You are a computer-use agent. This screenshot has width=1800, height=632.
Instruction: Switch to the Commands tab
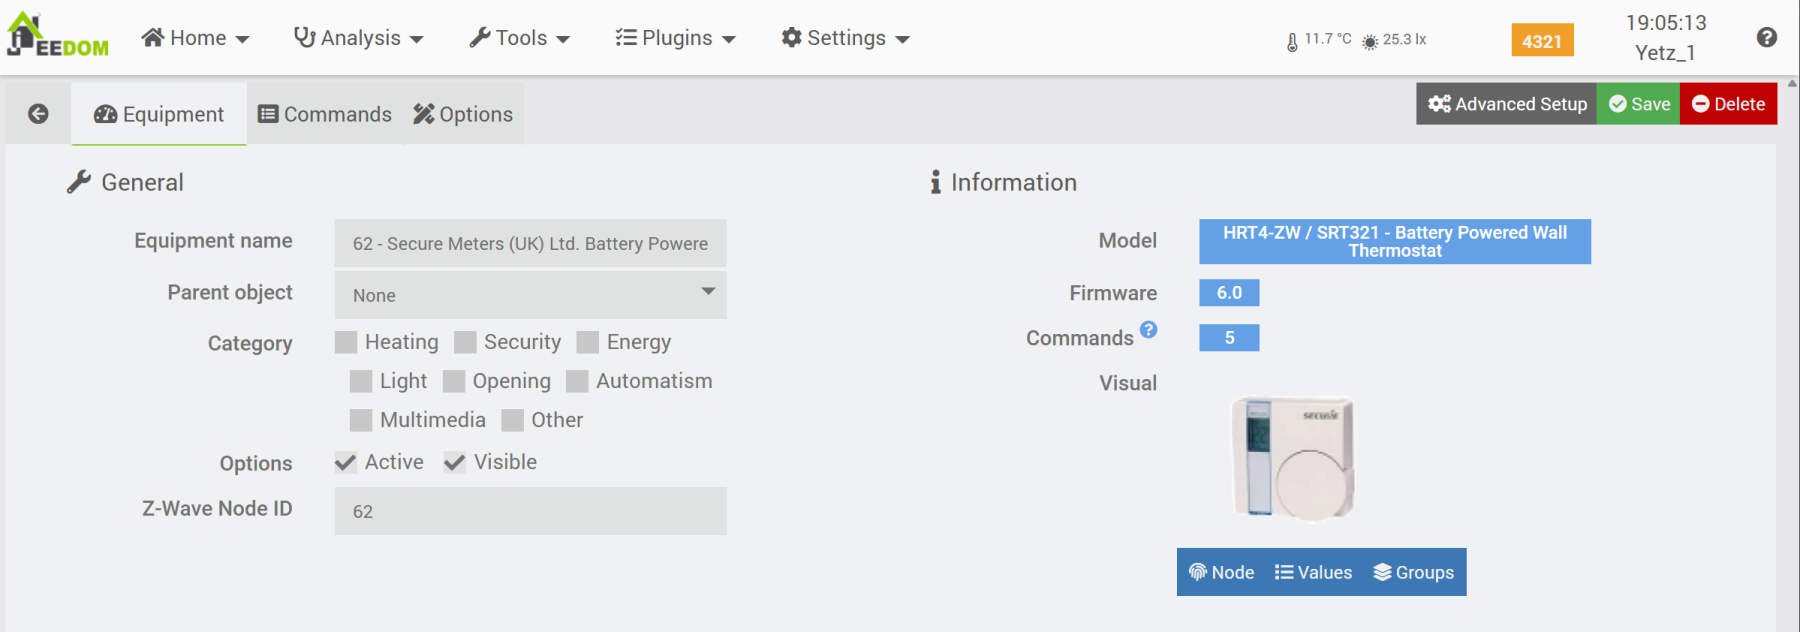tap(325, 114)
